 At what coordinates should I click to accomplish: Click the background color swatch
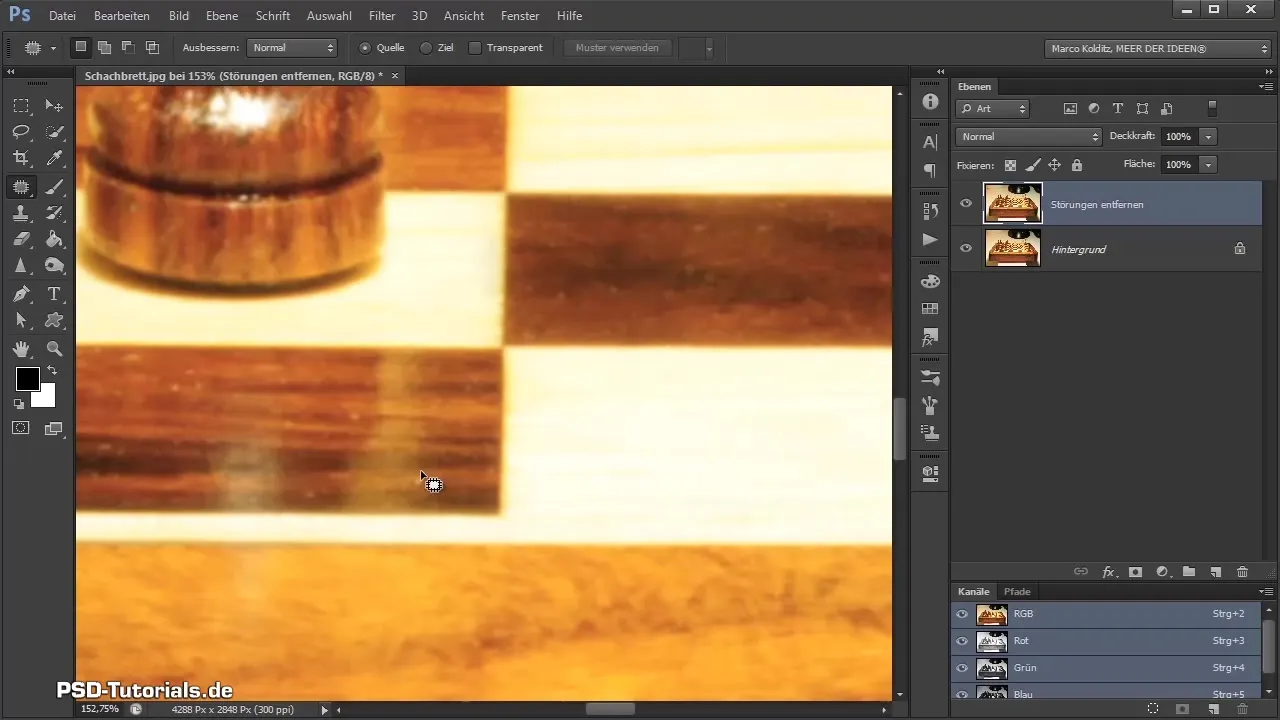click(x=47, y=399)
